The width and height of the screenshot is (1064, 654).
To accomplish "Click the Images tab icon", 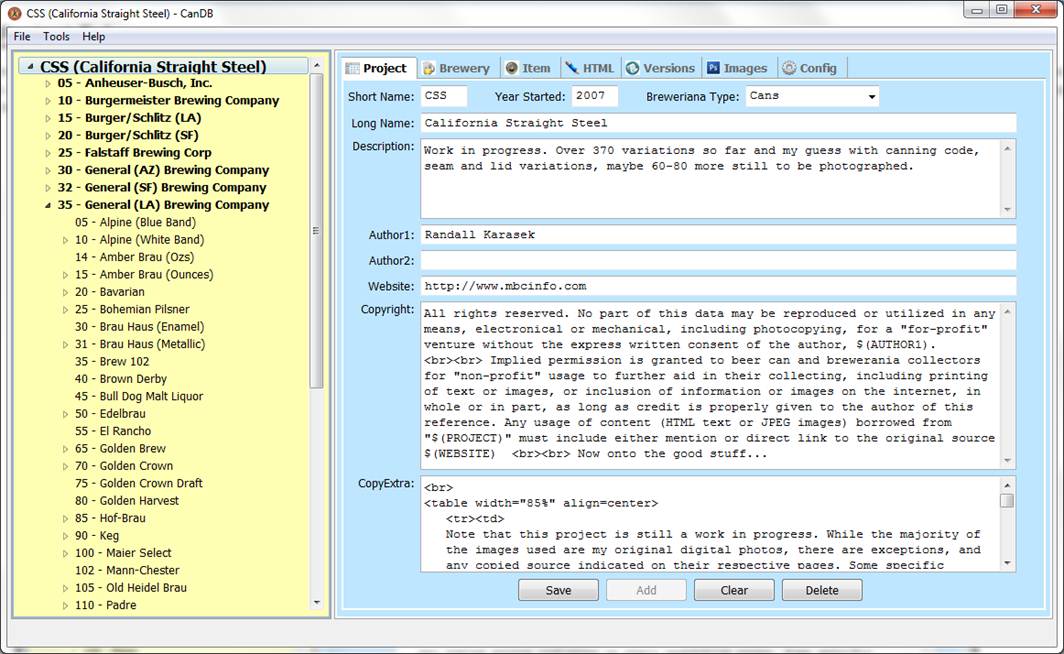I will pyautogui.click(x=713, y=68).
